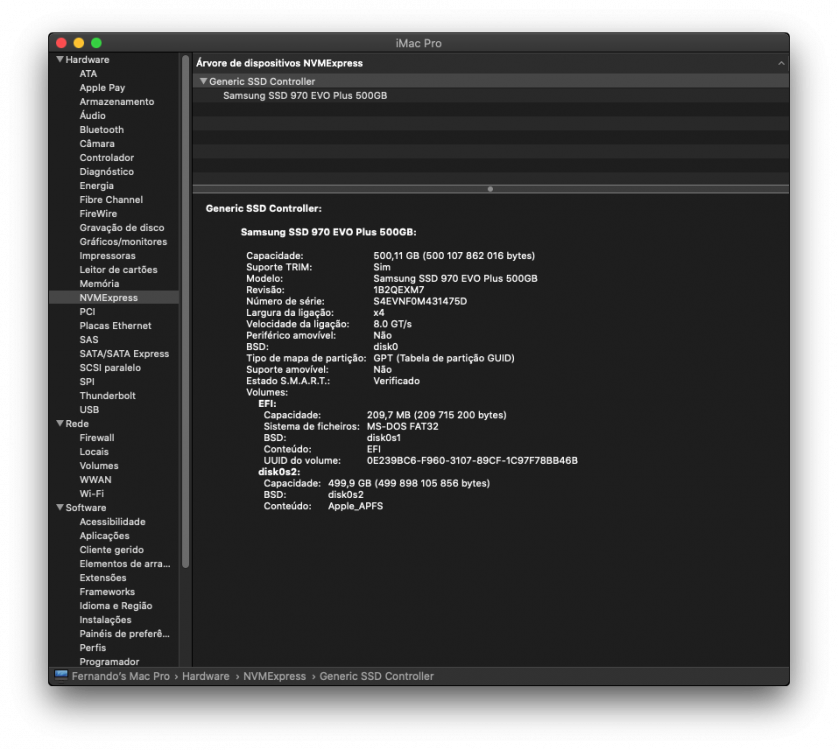838x750 pixels.
Task: Open the Impressoras category
Action: [x=107, y=256]
